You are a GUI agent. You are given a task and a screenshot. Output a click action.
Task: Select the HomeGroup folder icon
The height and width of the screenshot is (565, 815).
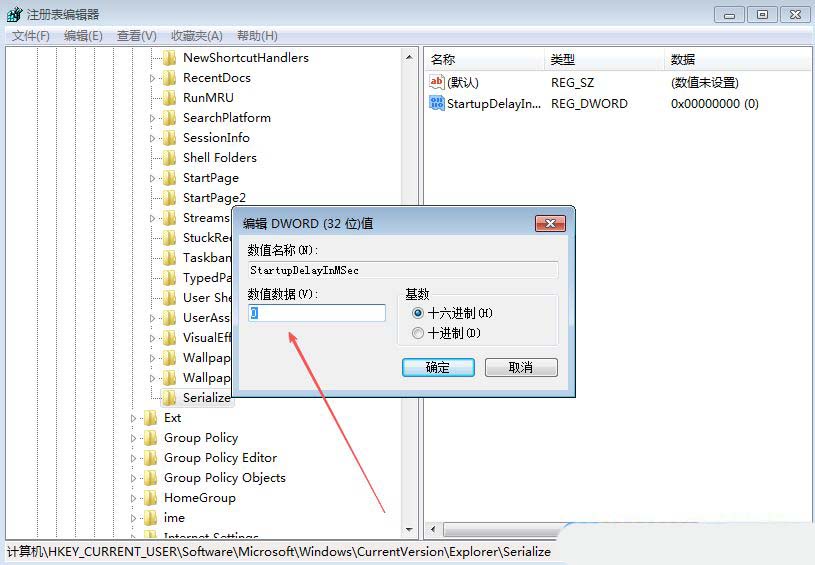point(150,498)
